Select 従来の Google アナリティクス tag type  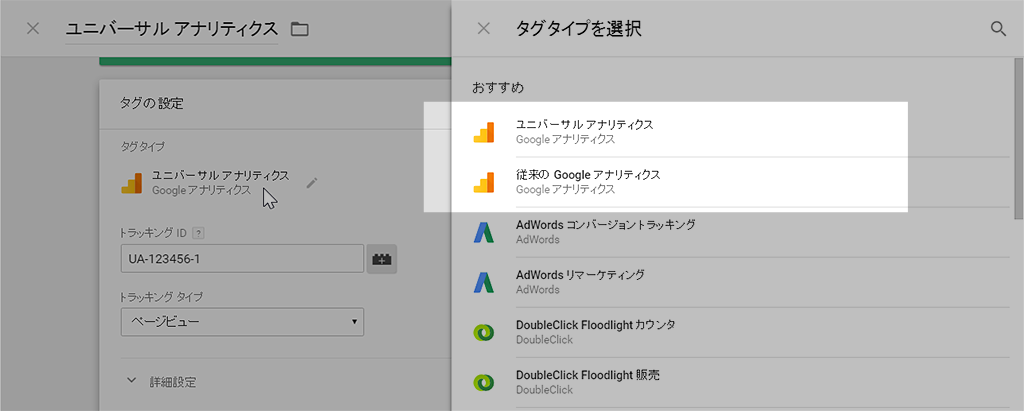pyautogui.click(x=741, y=182)
